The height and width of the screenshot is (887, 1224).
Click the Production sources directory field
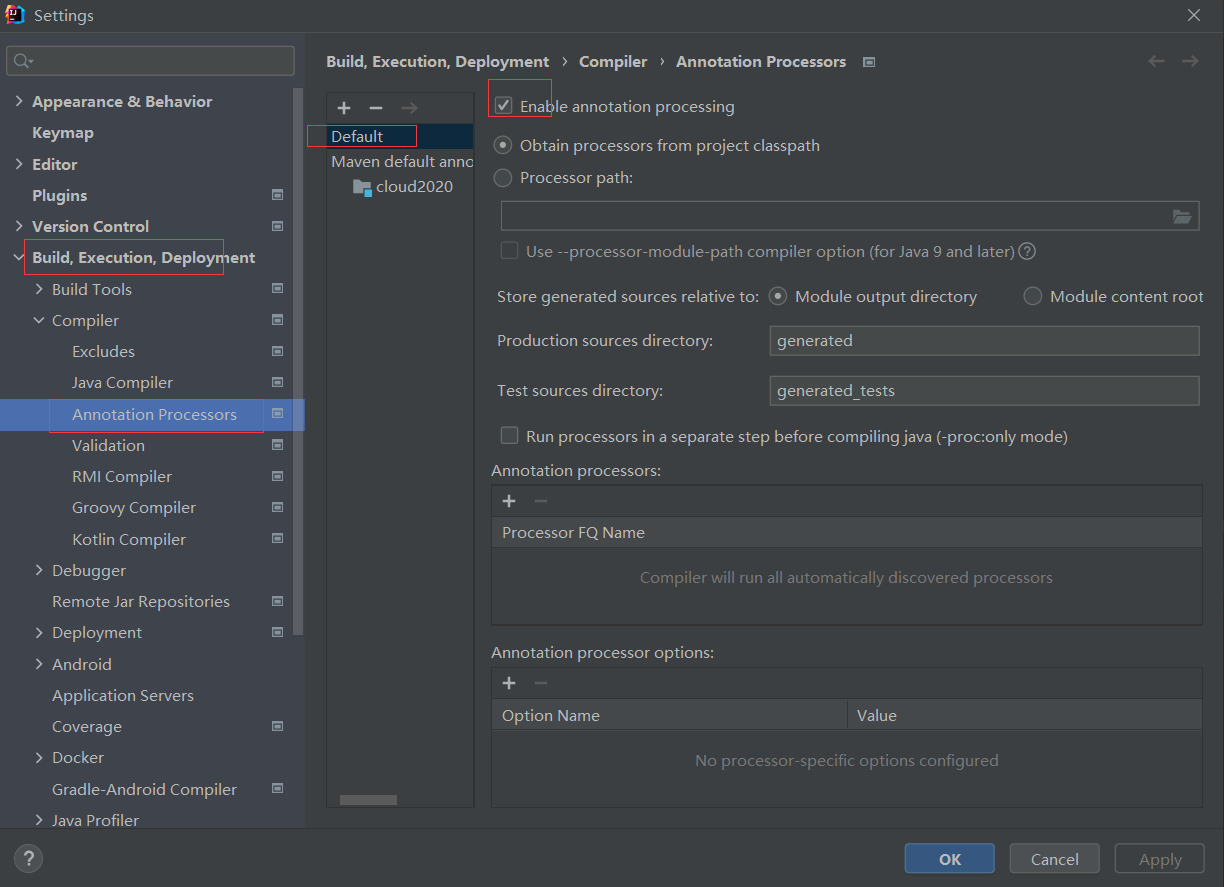click(x=984, y=340)
